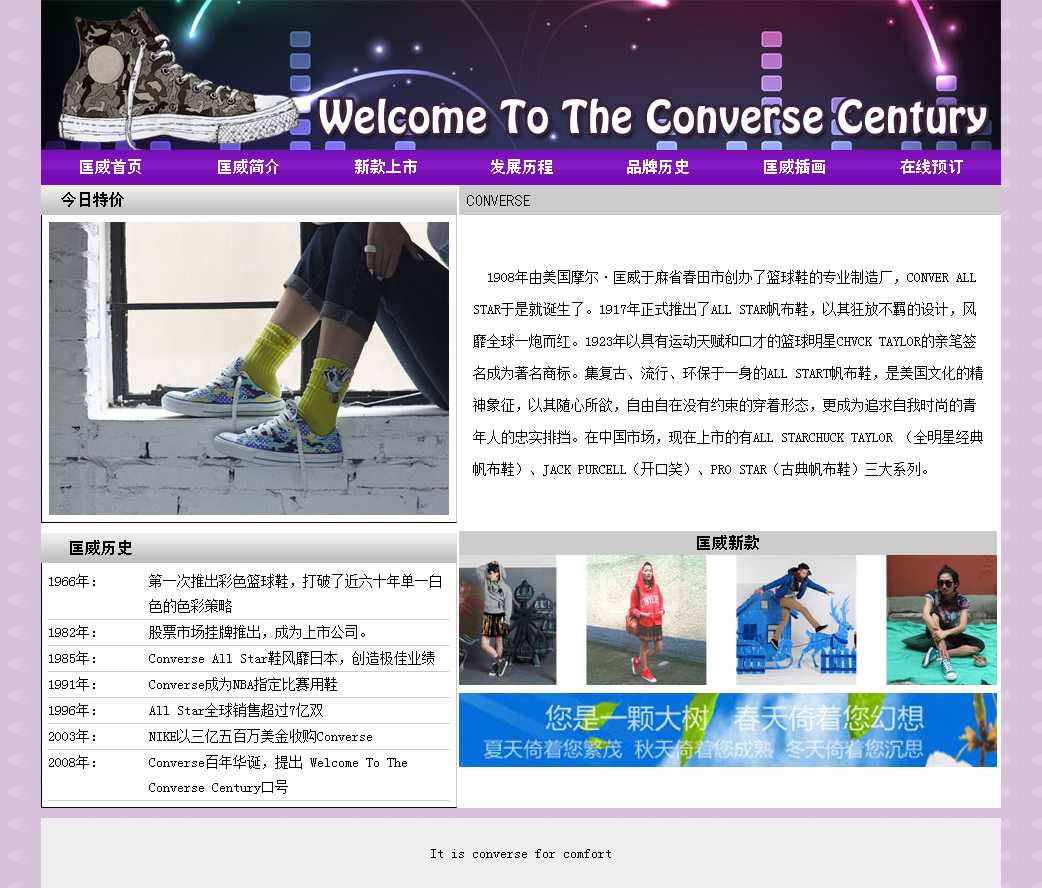Select the red hoodie model thumbnail
The width and height of the screenshot is (1042, 888).
click(646, 620)
